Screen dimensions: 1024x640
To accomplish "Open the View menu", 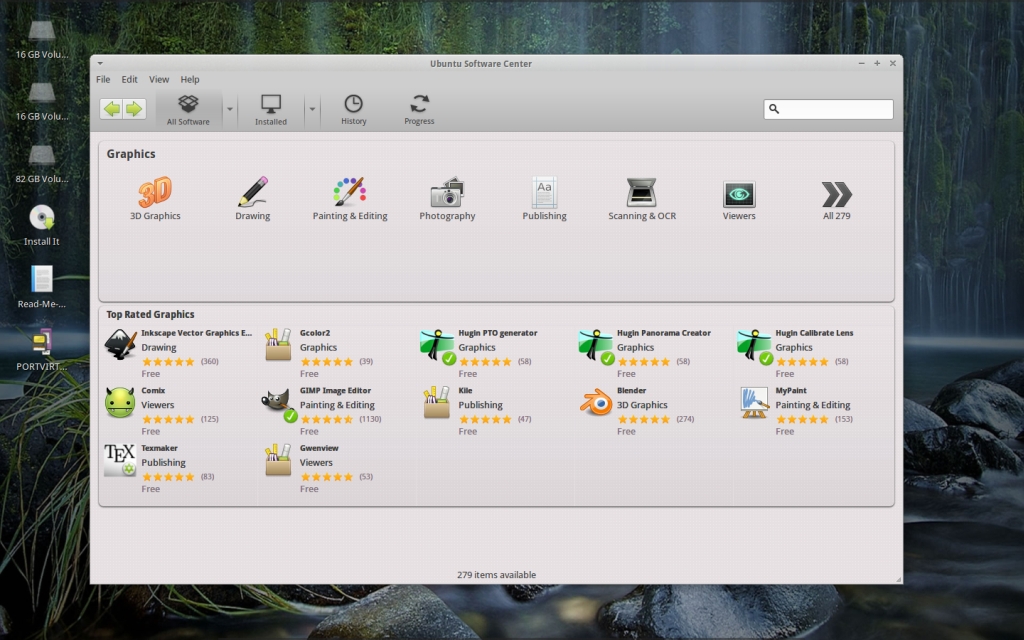I will click(159, 79).
